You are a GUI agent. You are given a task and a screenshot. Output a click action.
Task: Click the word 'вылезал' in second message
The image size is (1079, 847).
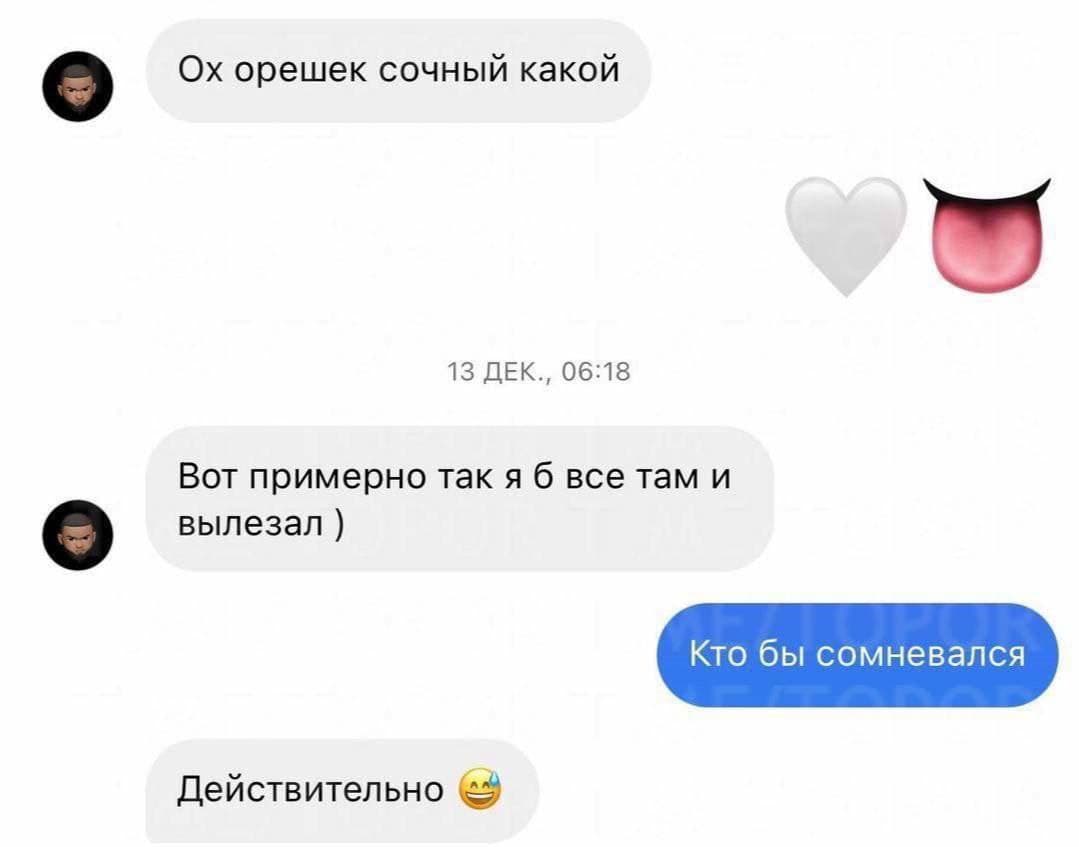pos(250,524)
